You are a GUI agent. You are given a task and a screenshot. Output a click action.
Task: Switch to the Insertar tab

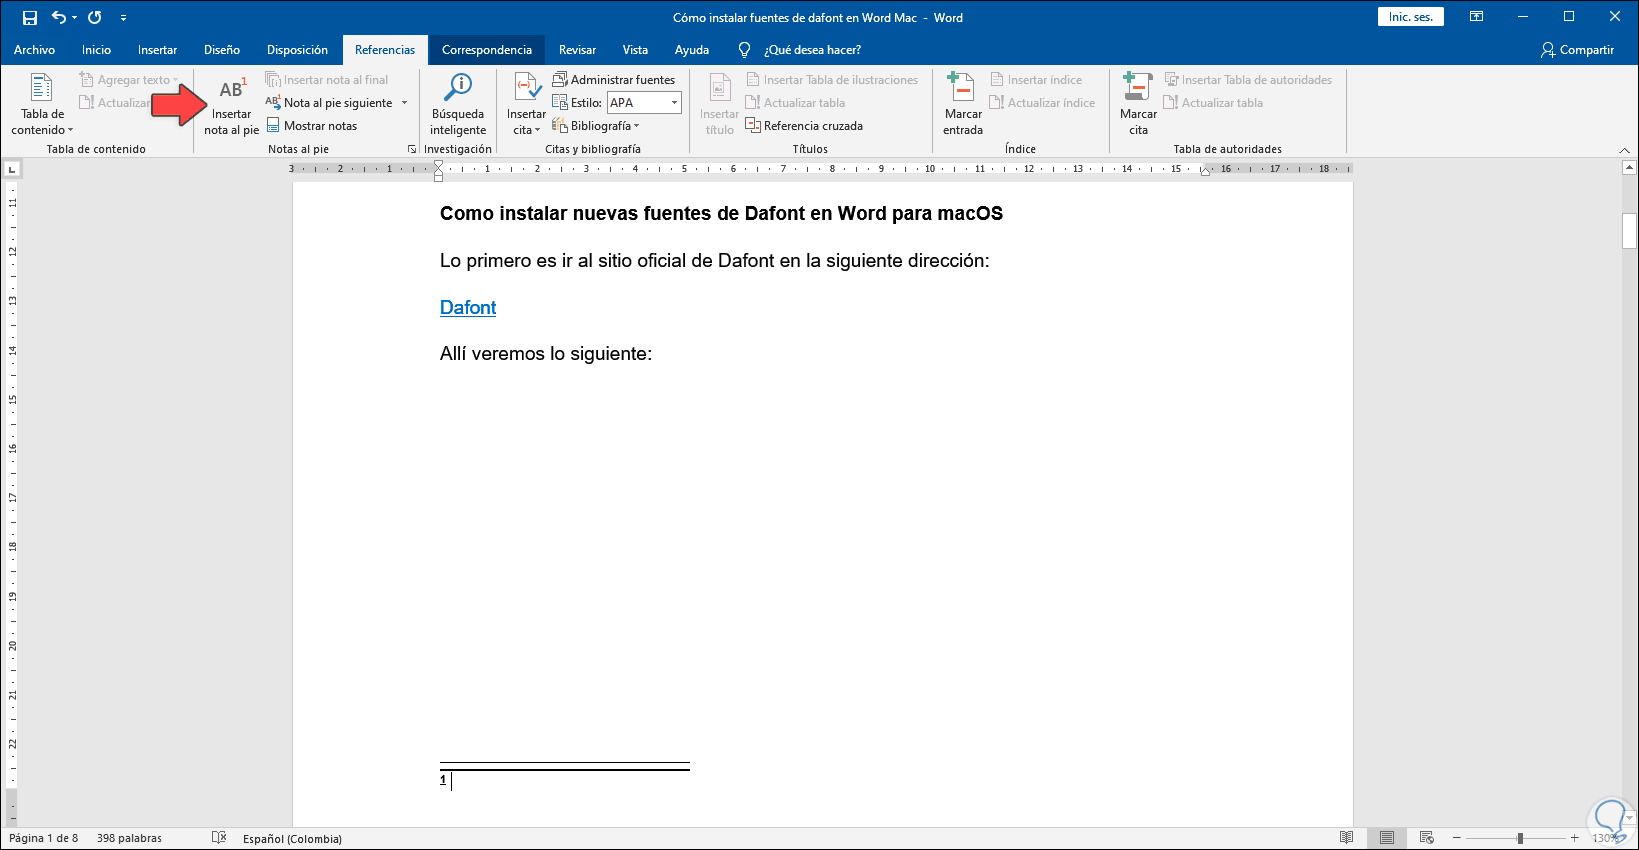coord(158,50)
